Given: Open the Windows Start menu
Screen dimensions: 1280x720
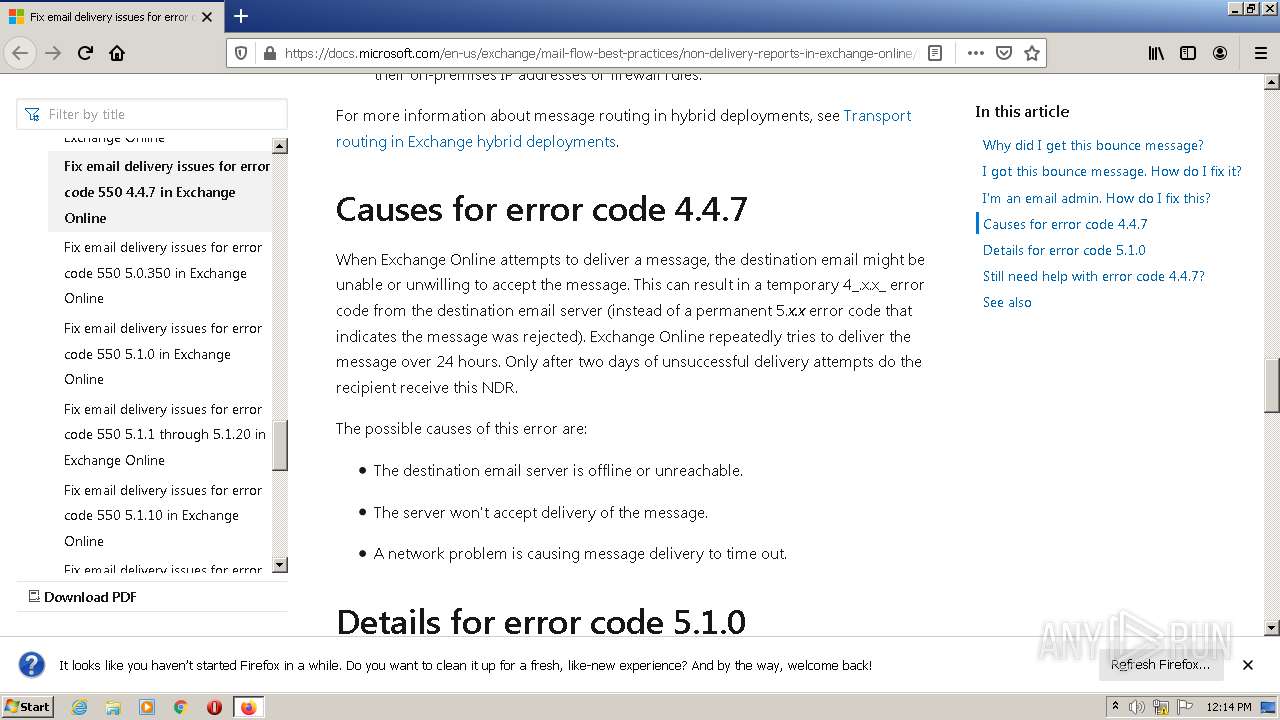Looking at the screenshot, I should (x=28, y=706).
